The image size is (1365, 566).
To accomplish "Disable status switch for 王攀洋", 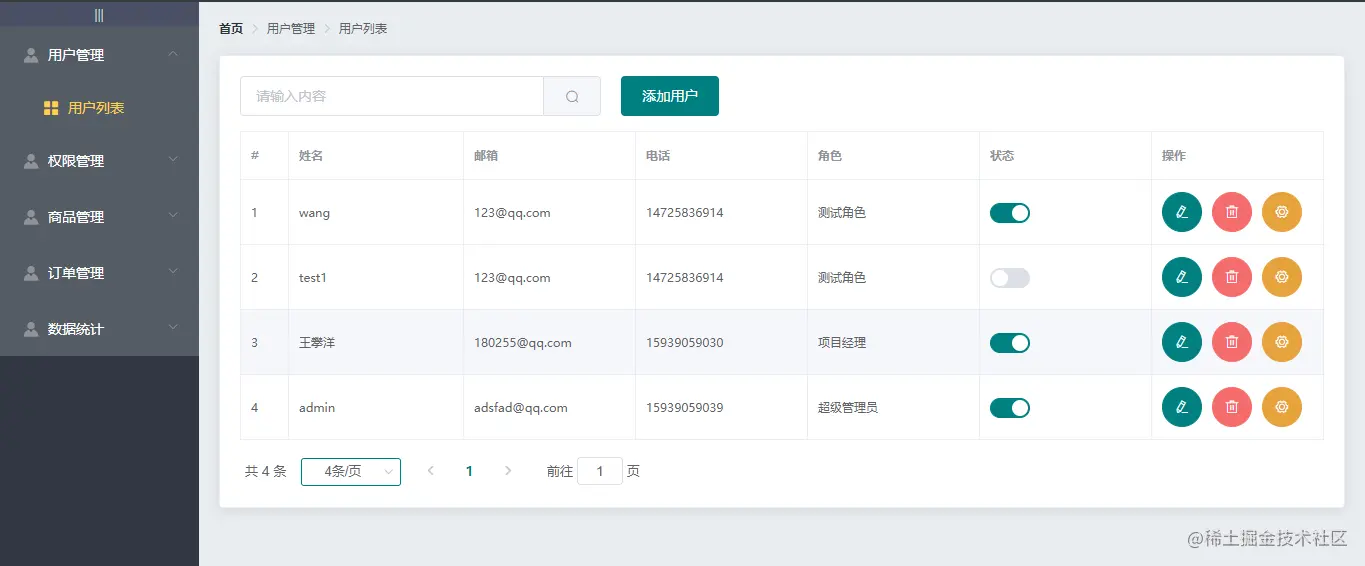I will 1010,343.
